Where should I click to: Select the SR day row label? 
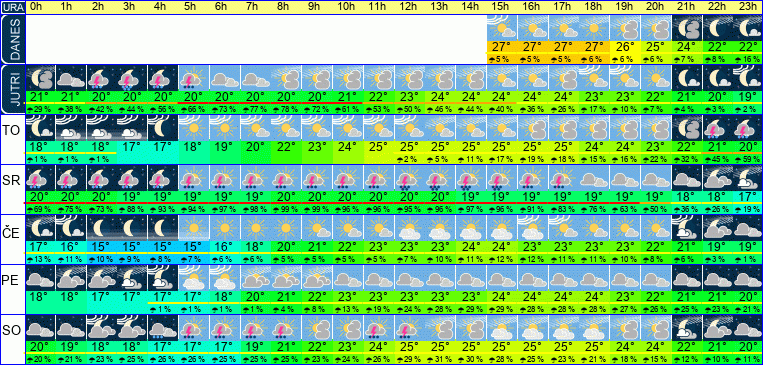click(x=10, y=181)
